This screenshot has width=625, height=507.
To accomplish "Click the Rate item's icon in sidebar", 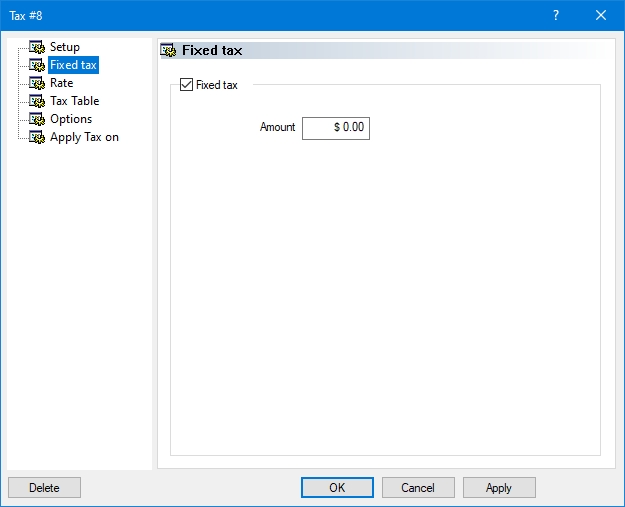I will point(38,83).
